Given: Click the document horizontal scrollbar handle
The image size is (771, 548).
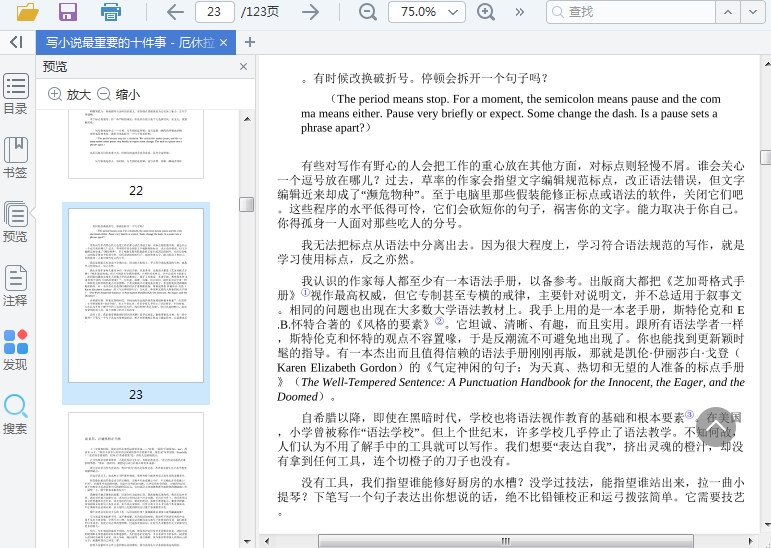Looking at the screenshot, I should (505, 541).
